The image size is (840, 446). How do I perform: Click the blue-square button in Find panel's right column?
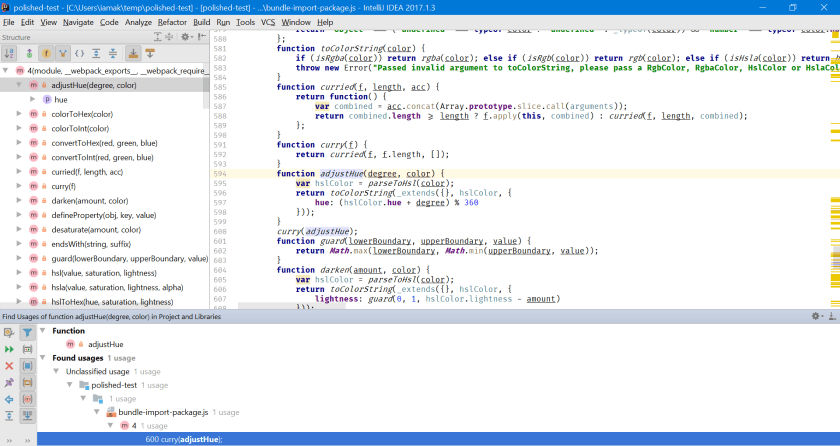[27, 366]
